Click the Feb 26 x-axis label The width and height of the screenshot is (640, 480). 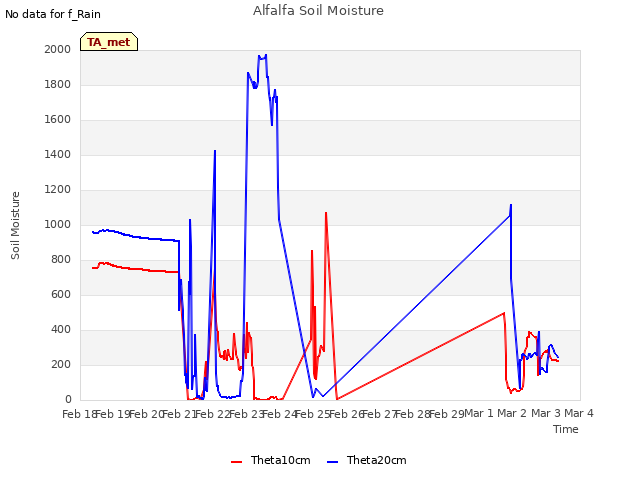pos(346,414)
